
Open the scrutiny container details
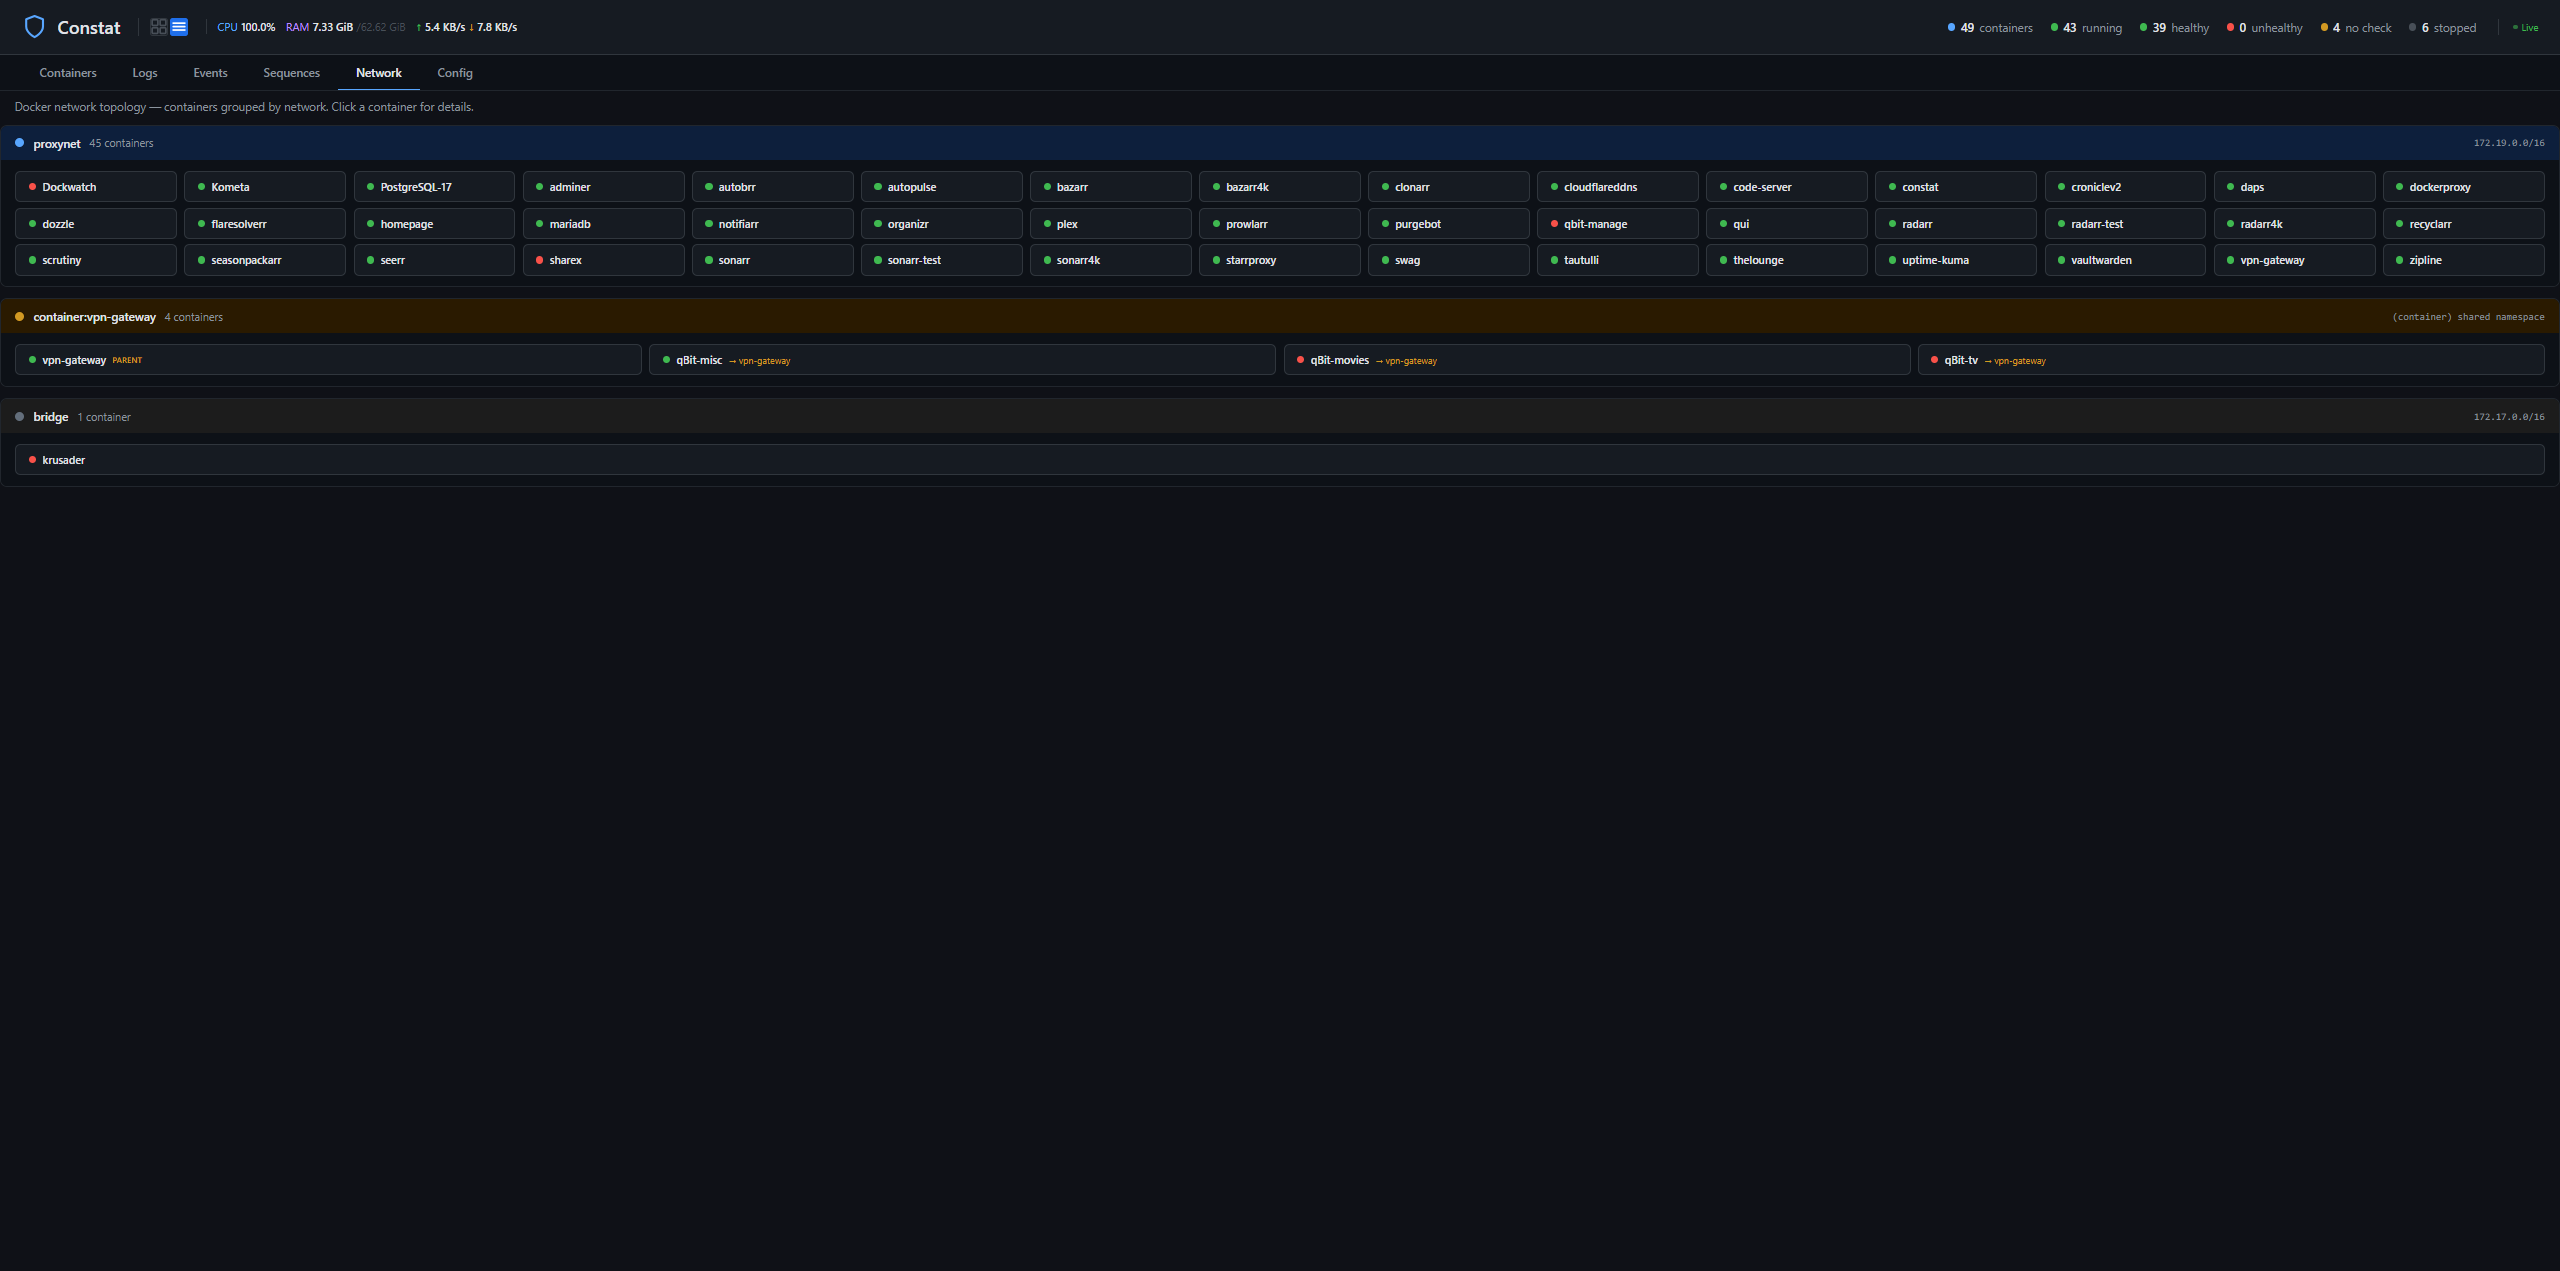point(96,260)
